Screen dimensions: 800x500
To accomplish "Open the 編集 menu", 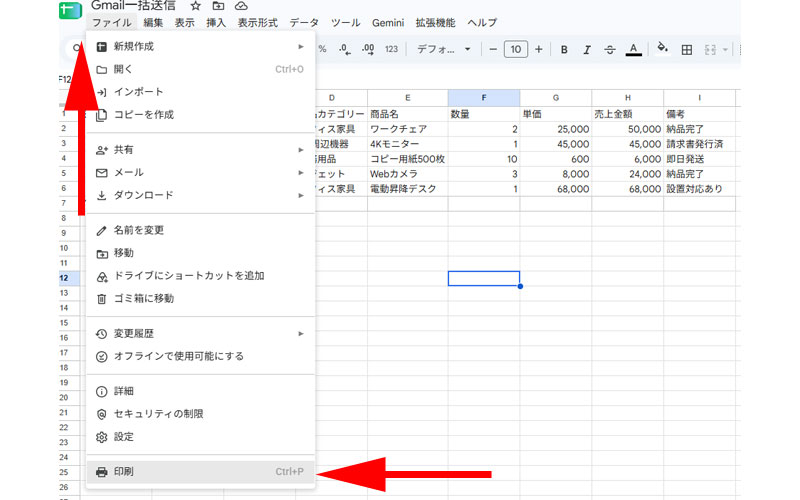I will pos(153,22).
